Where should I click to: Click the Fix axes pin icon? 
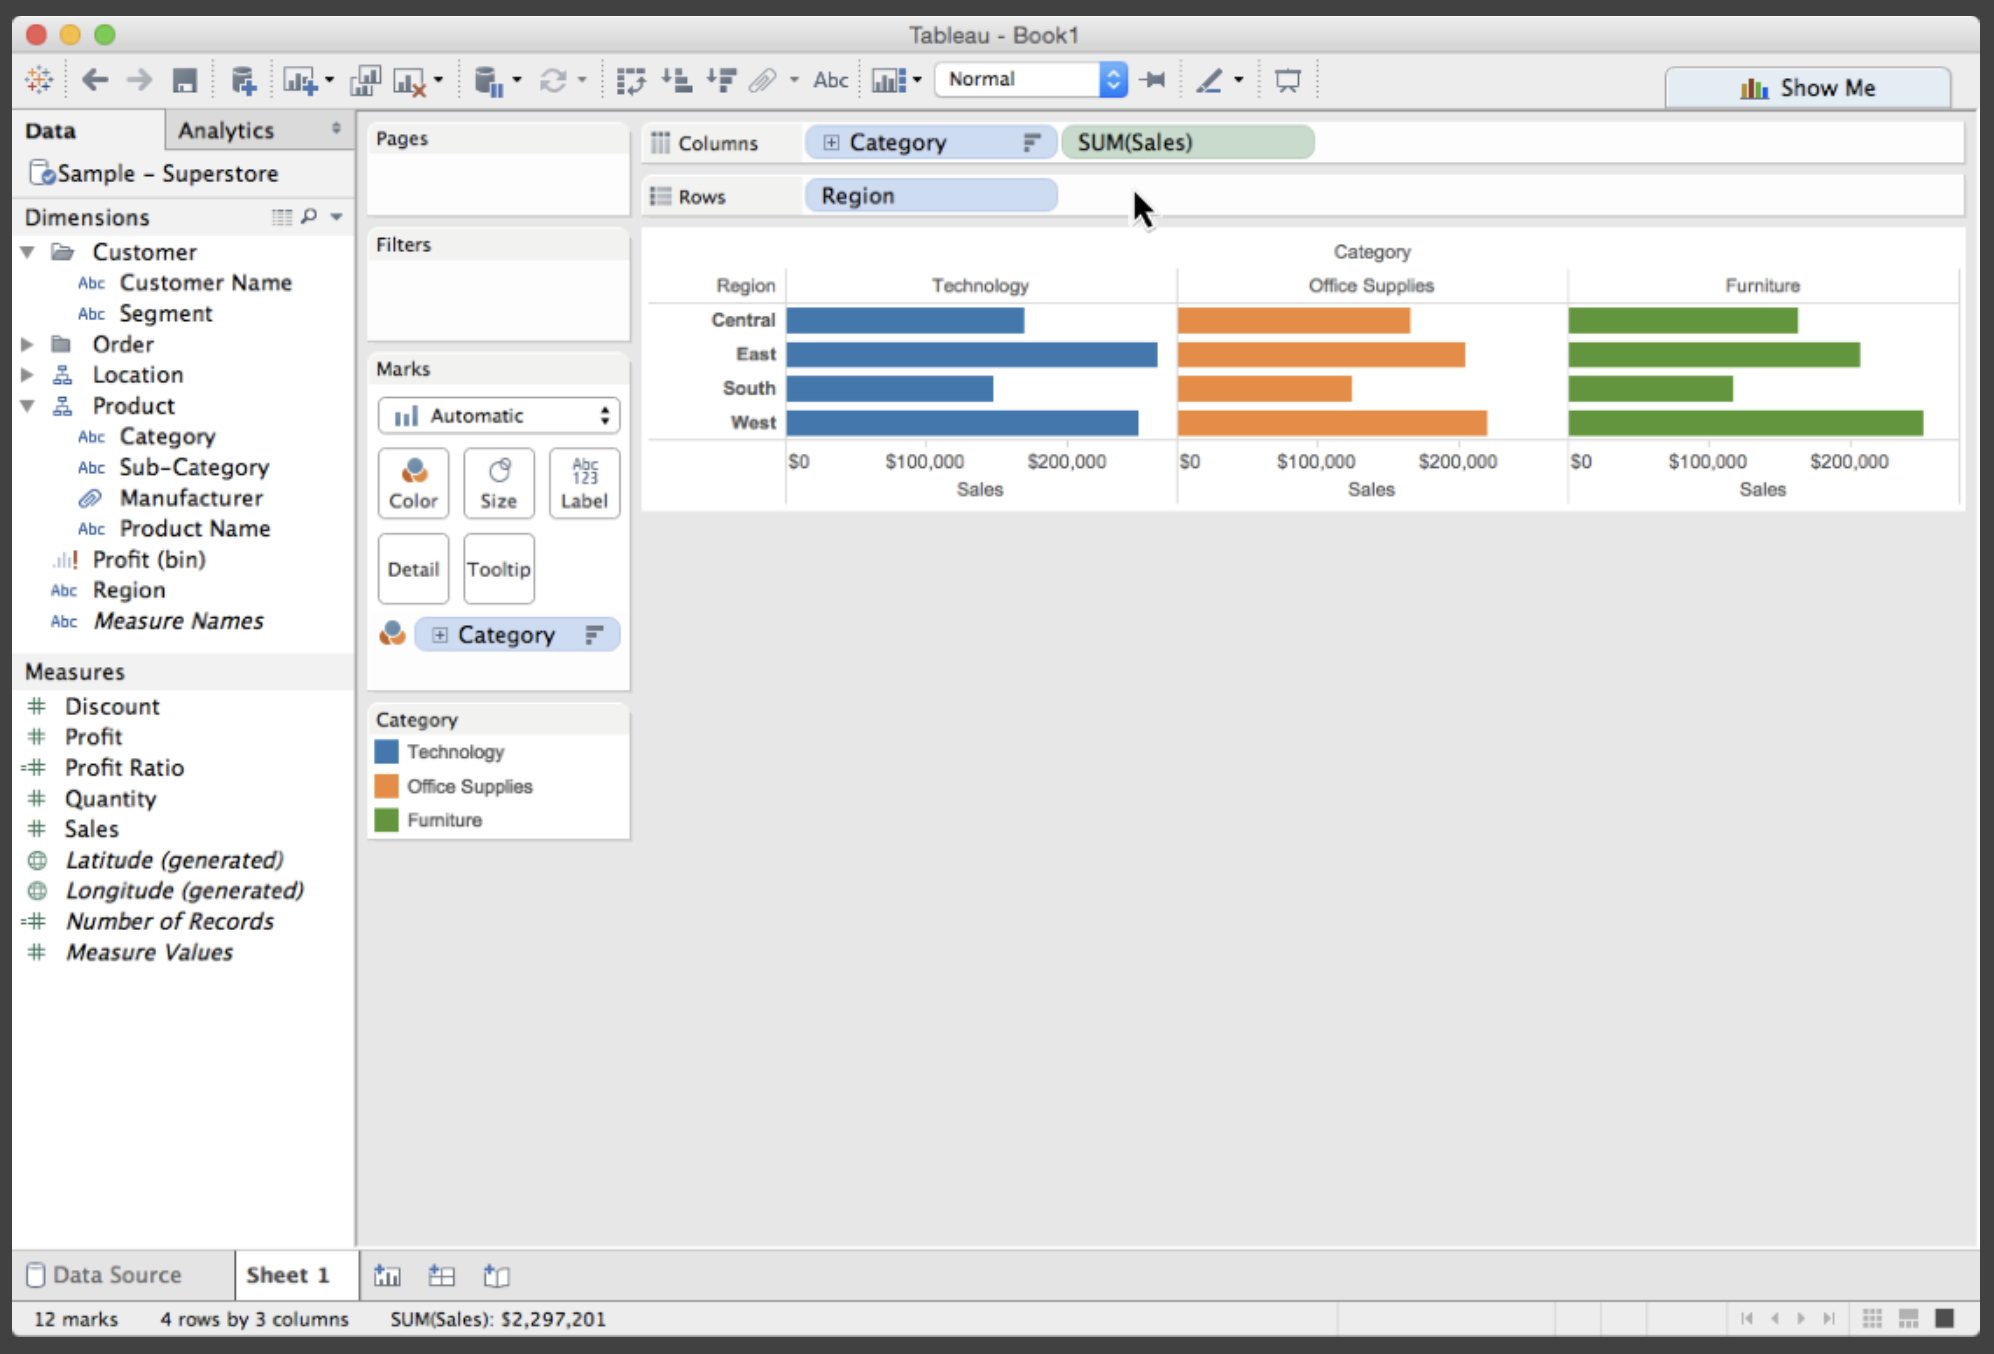[1152, 80]
